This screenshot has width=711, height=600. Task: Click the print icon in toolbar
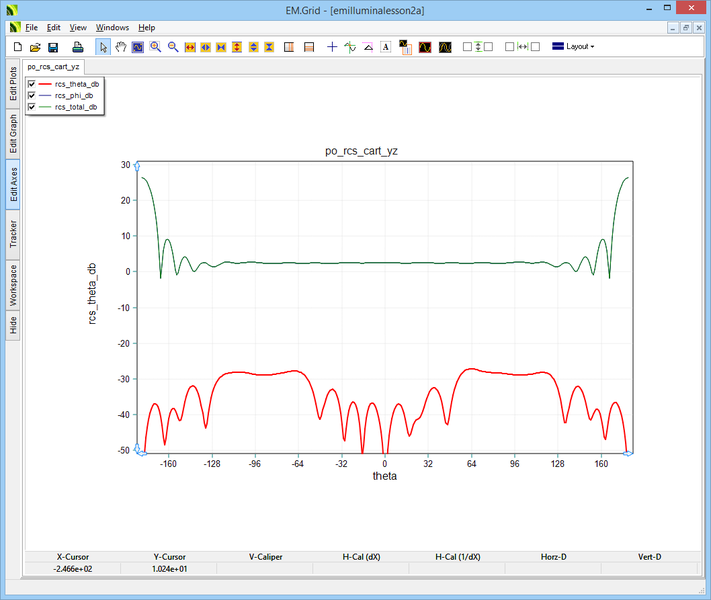pos(78,47)
